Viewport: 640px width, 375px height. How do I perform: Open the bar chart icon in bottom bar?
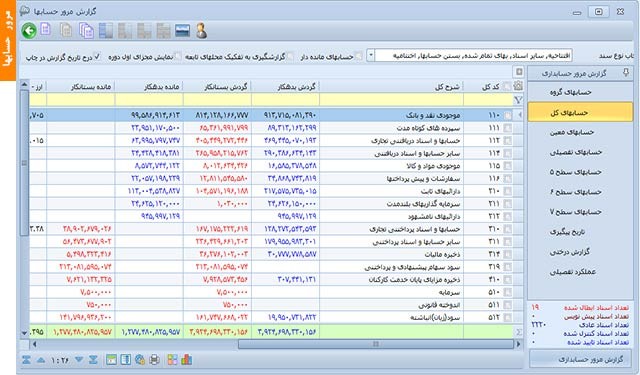tap(187, 359)
